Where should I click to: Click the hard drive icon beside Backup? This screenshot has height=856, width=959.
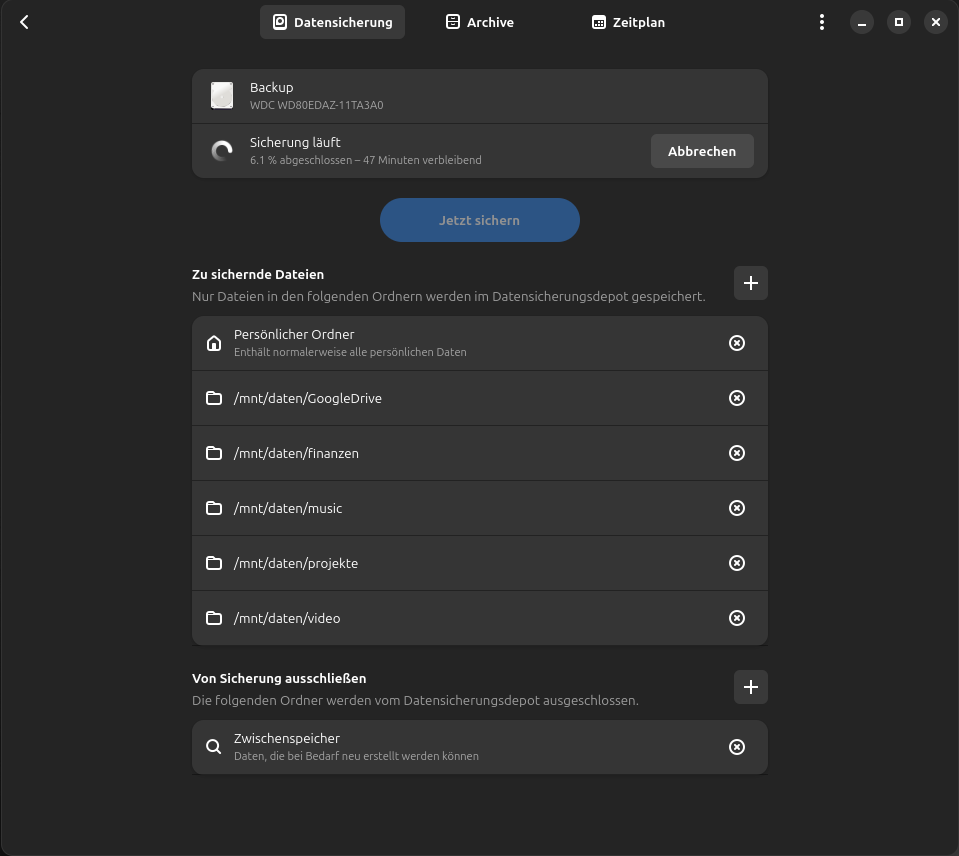tap(222, 96)
